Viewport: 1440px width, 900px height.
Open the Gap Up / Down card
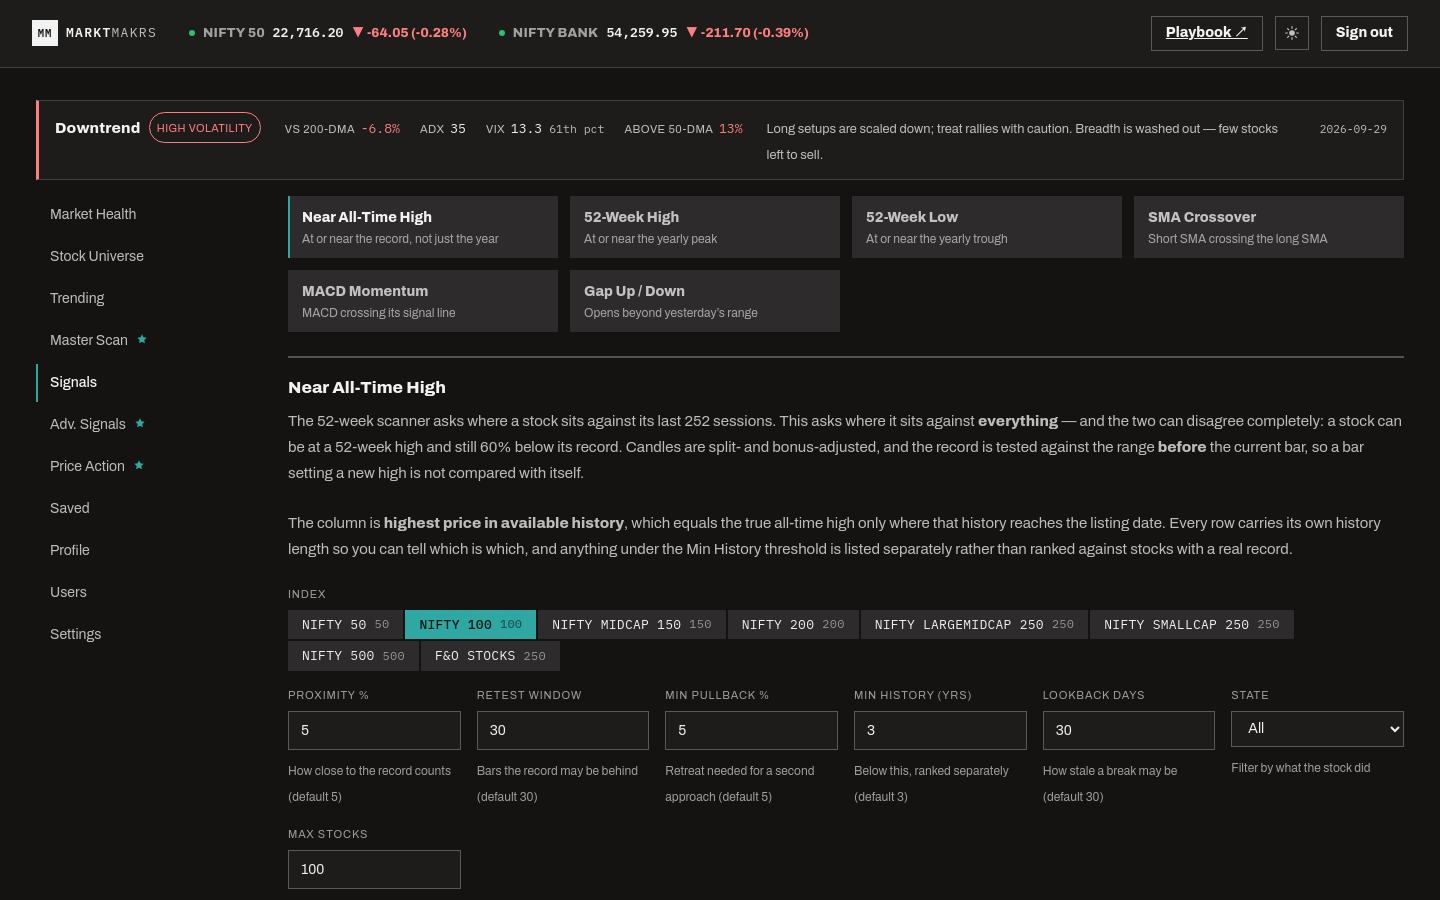[705, 301]
